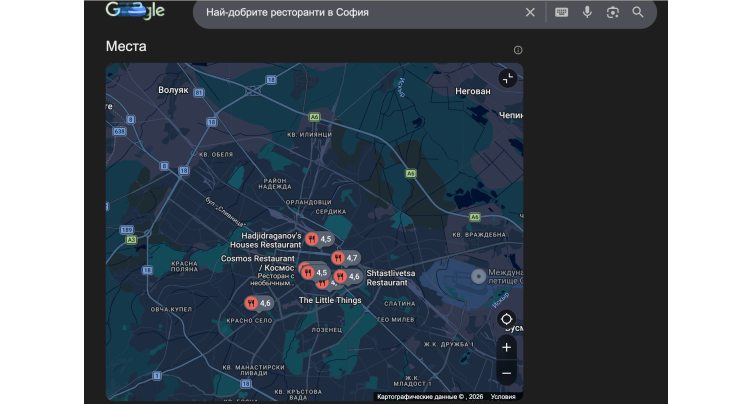Click the Места section heading
Image resolution: width=752 pixels, height=404 pixels.
pyautogui.click(x=126, y=47)
